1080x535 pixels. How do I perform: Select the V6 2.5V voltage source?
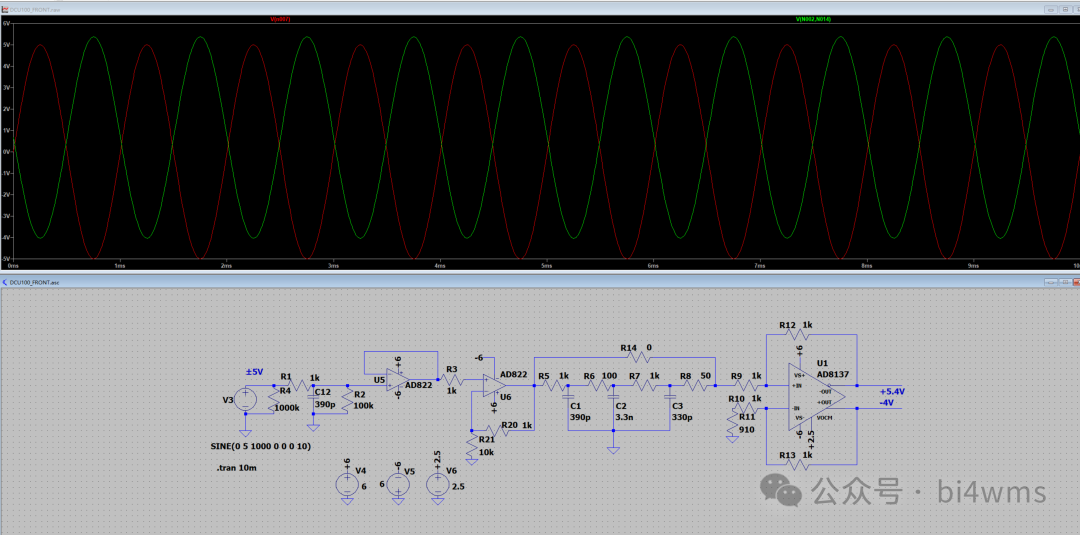[x=437, y=485]
